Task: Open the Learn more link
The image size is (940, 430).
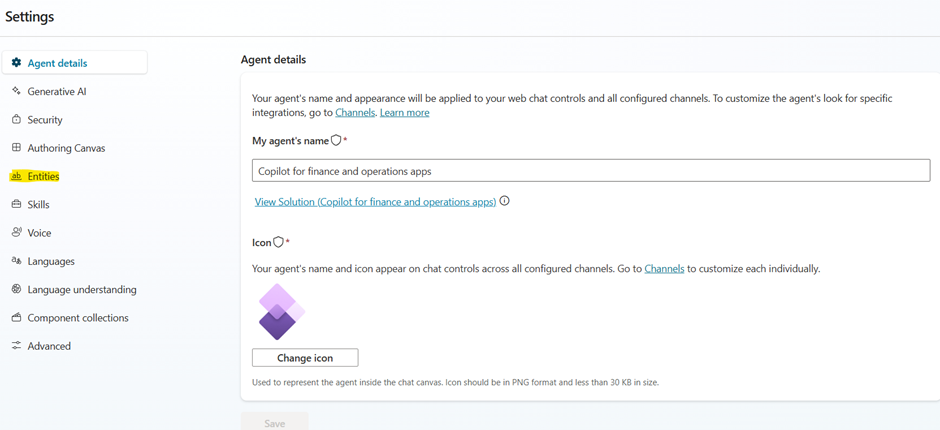Action: pos(405,112)
